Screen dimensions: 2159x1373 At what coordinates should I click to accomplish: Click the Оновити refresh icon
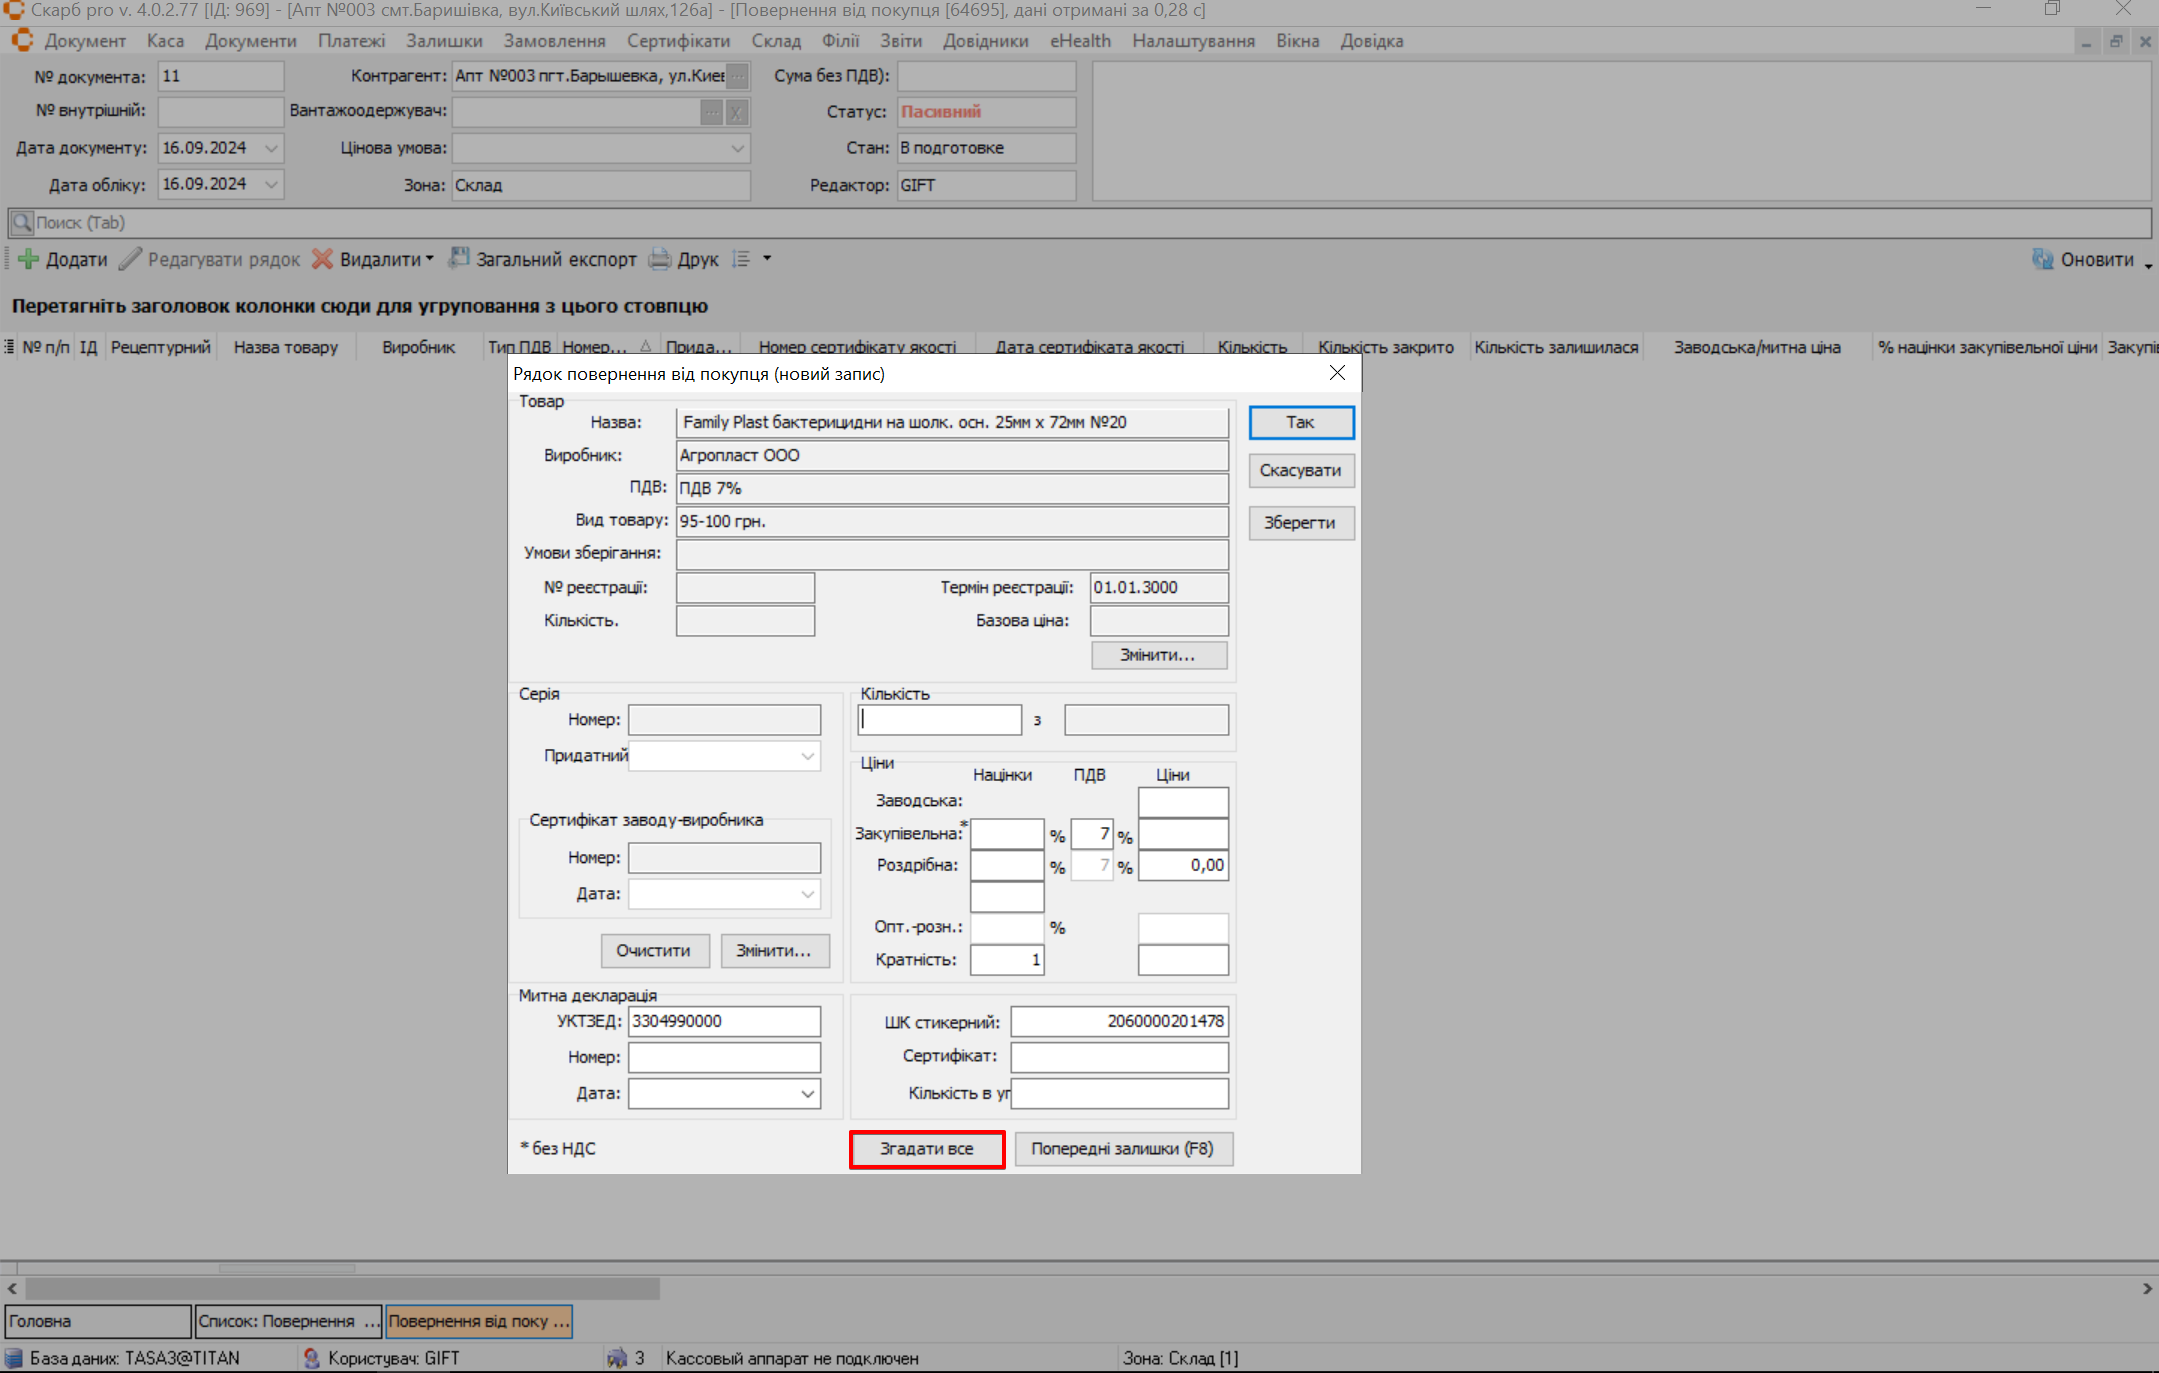[2042, 259]
